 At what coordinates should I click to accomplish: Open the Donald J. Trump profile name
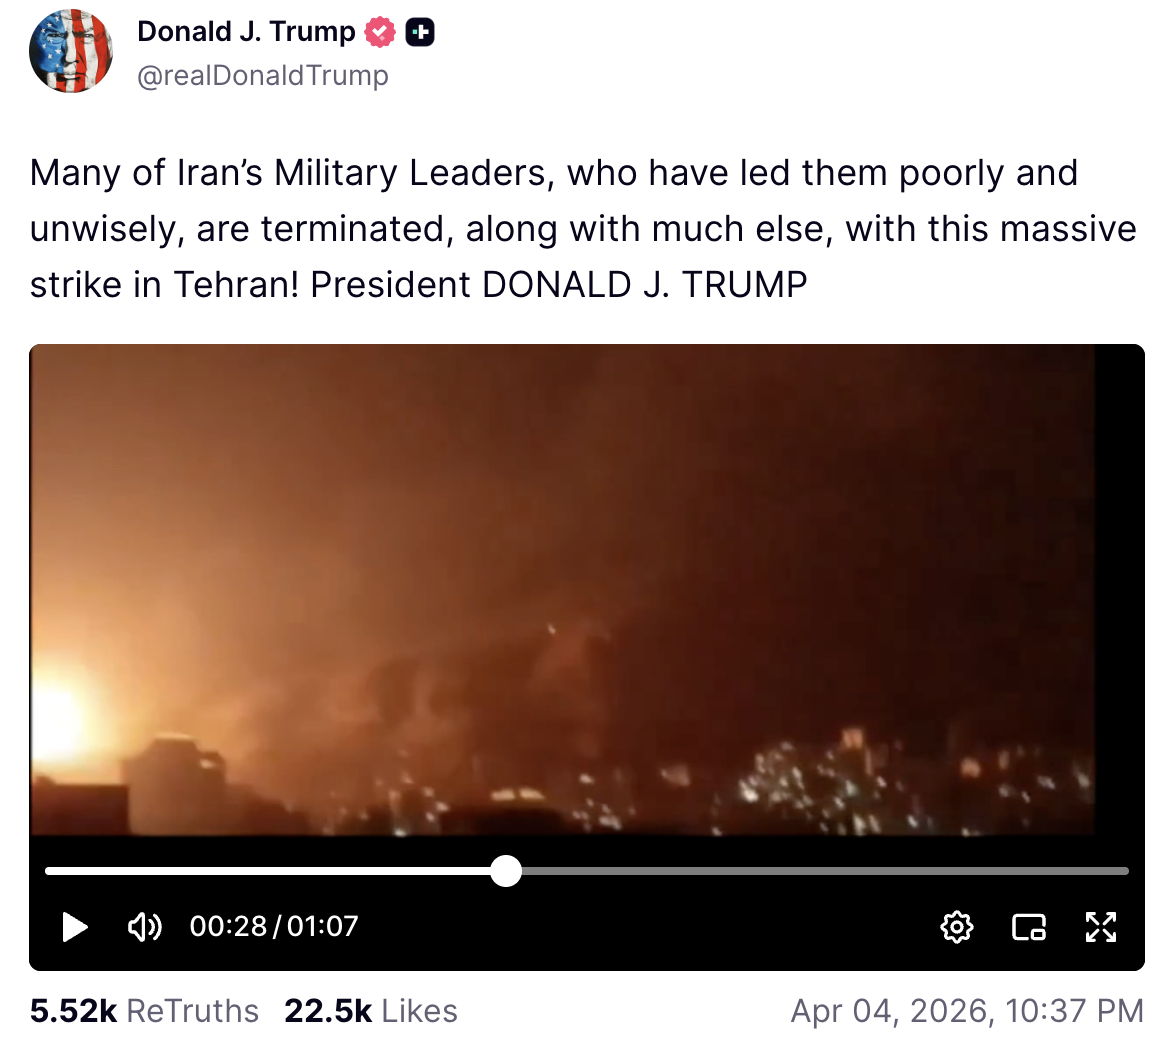[246, 32]
